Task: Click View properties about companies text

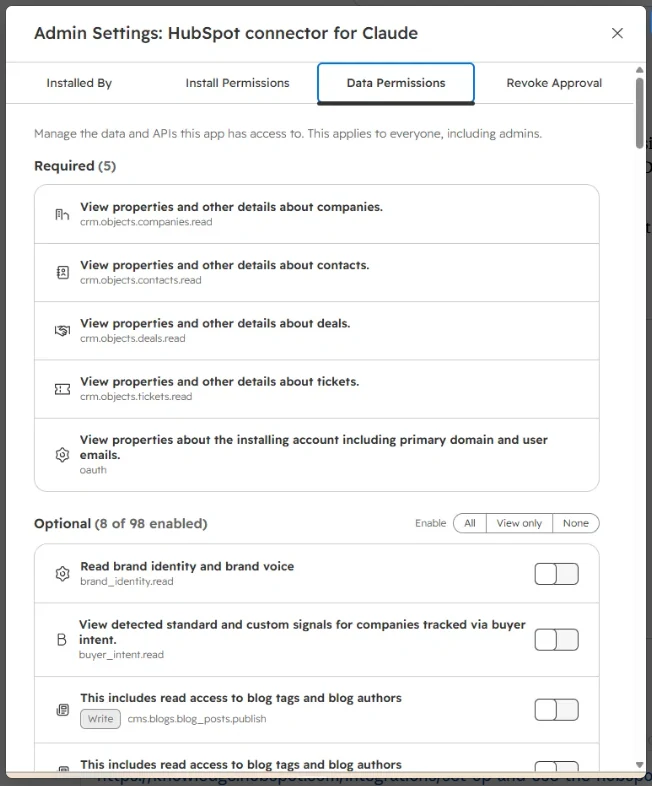Action: click(x=232, y=207)
